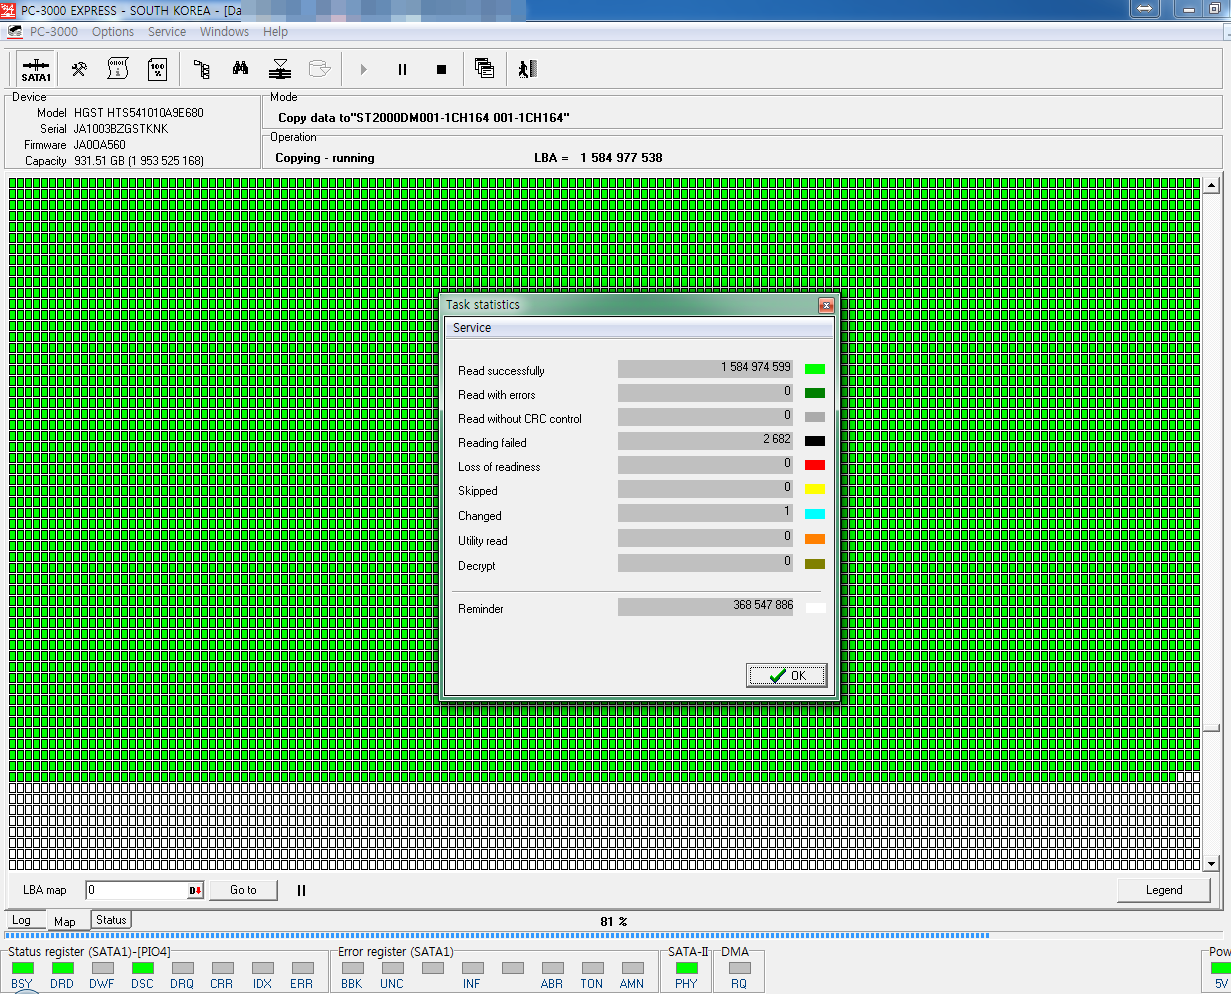Image resolution: width=1231 pixels, height=994 pixels.
Task: Switch to the Status tab
Action: click(111, 920)
